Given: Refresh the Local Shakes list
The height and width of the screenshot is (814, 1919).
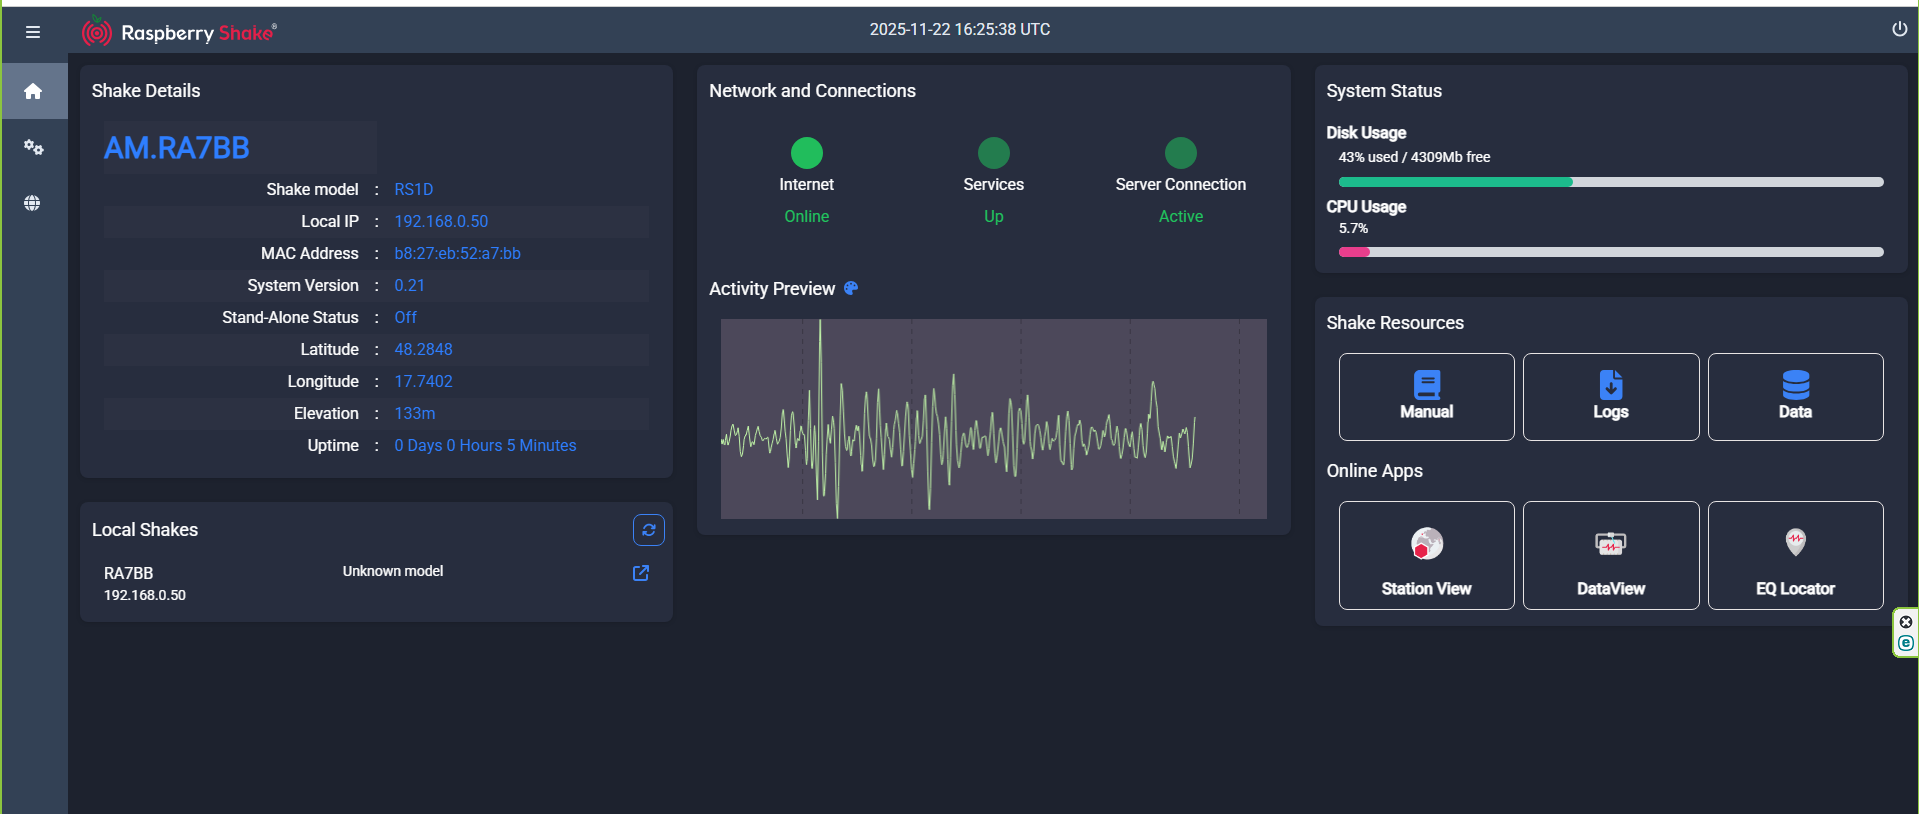Looking at the screenshot, I should click(x=648, y=530).
